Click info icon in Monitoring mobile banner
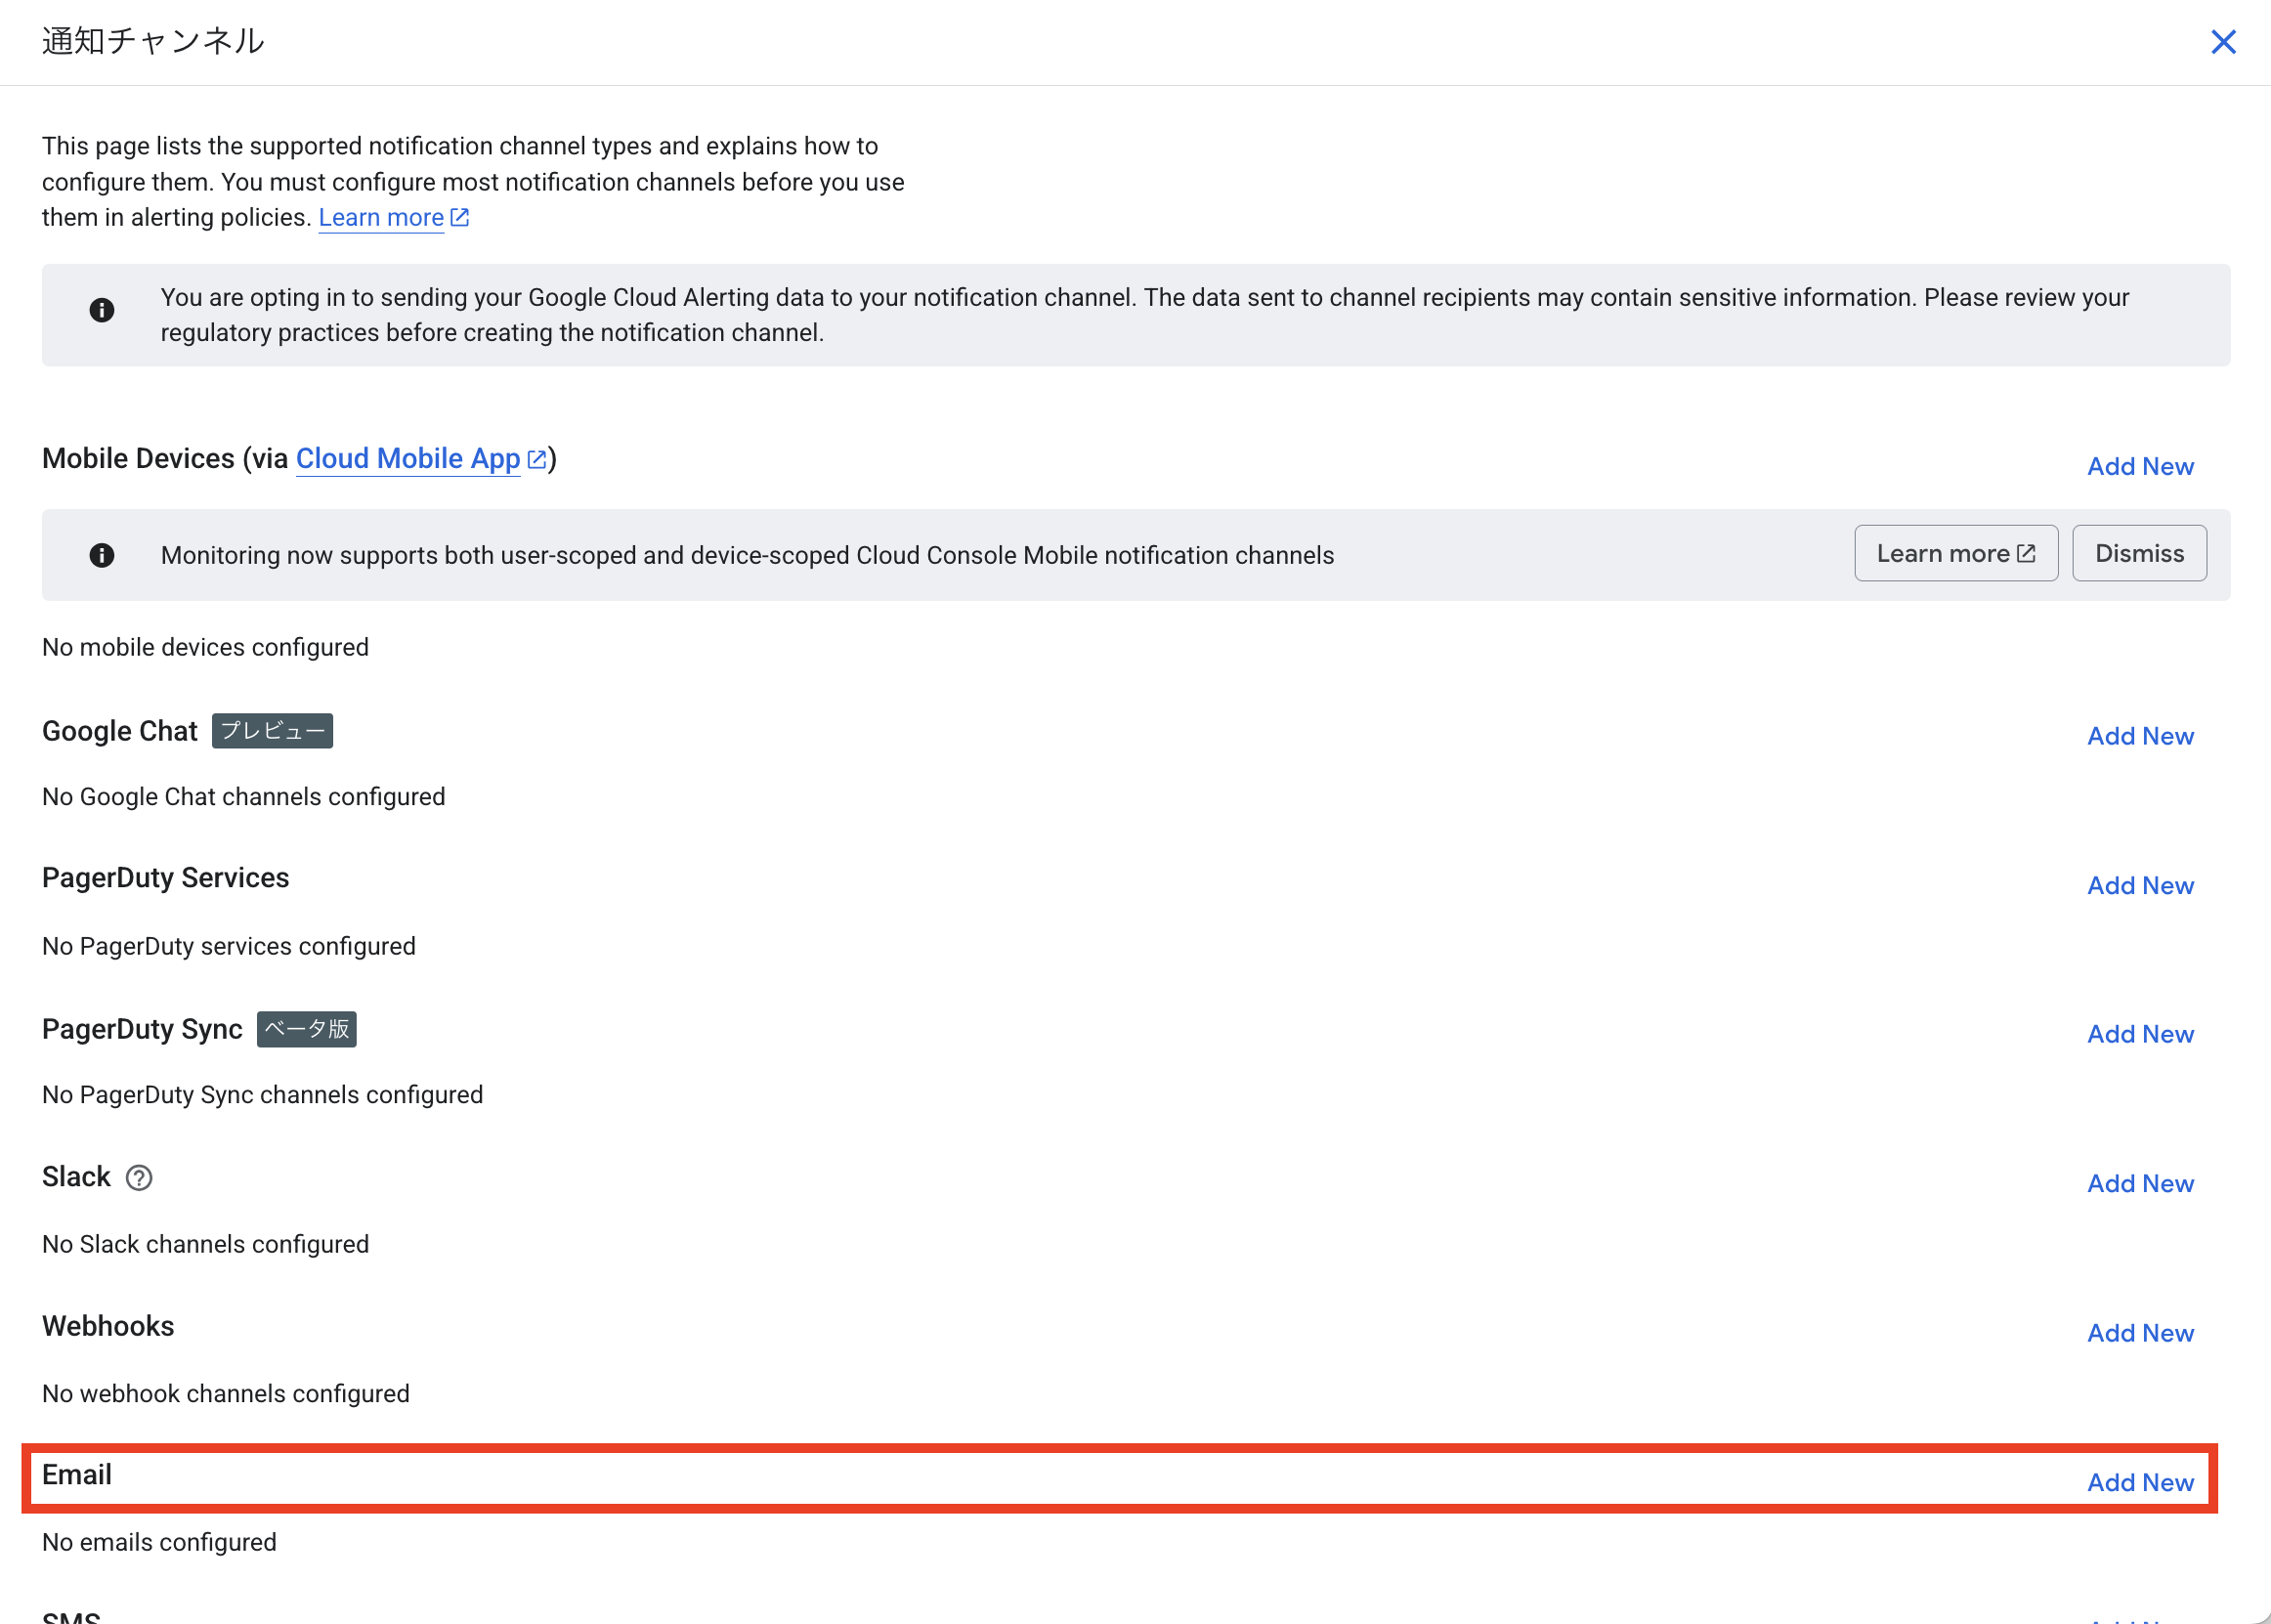 tap(102, 555)
